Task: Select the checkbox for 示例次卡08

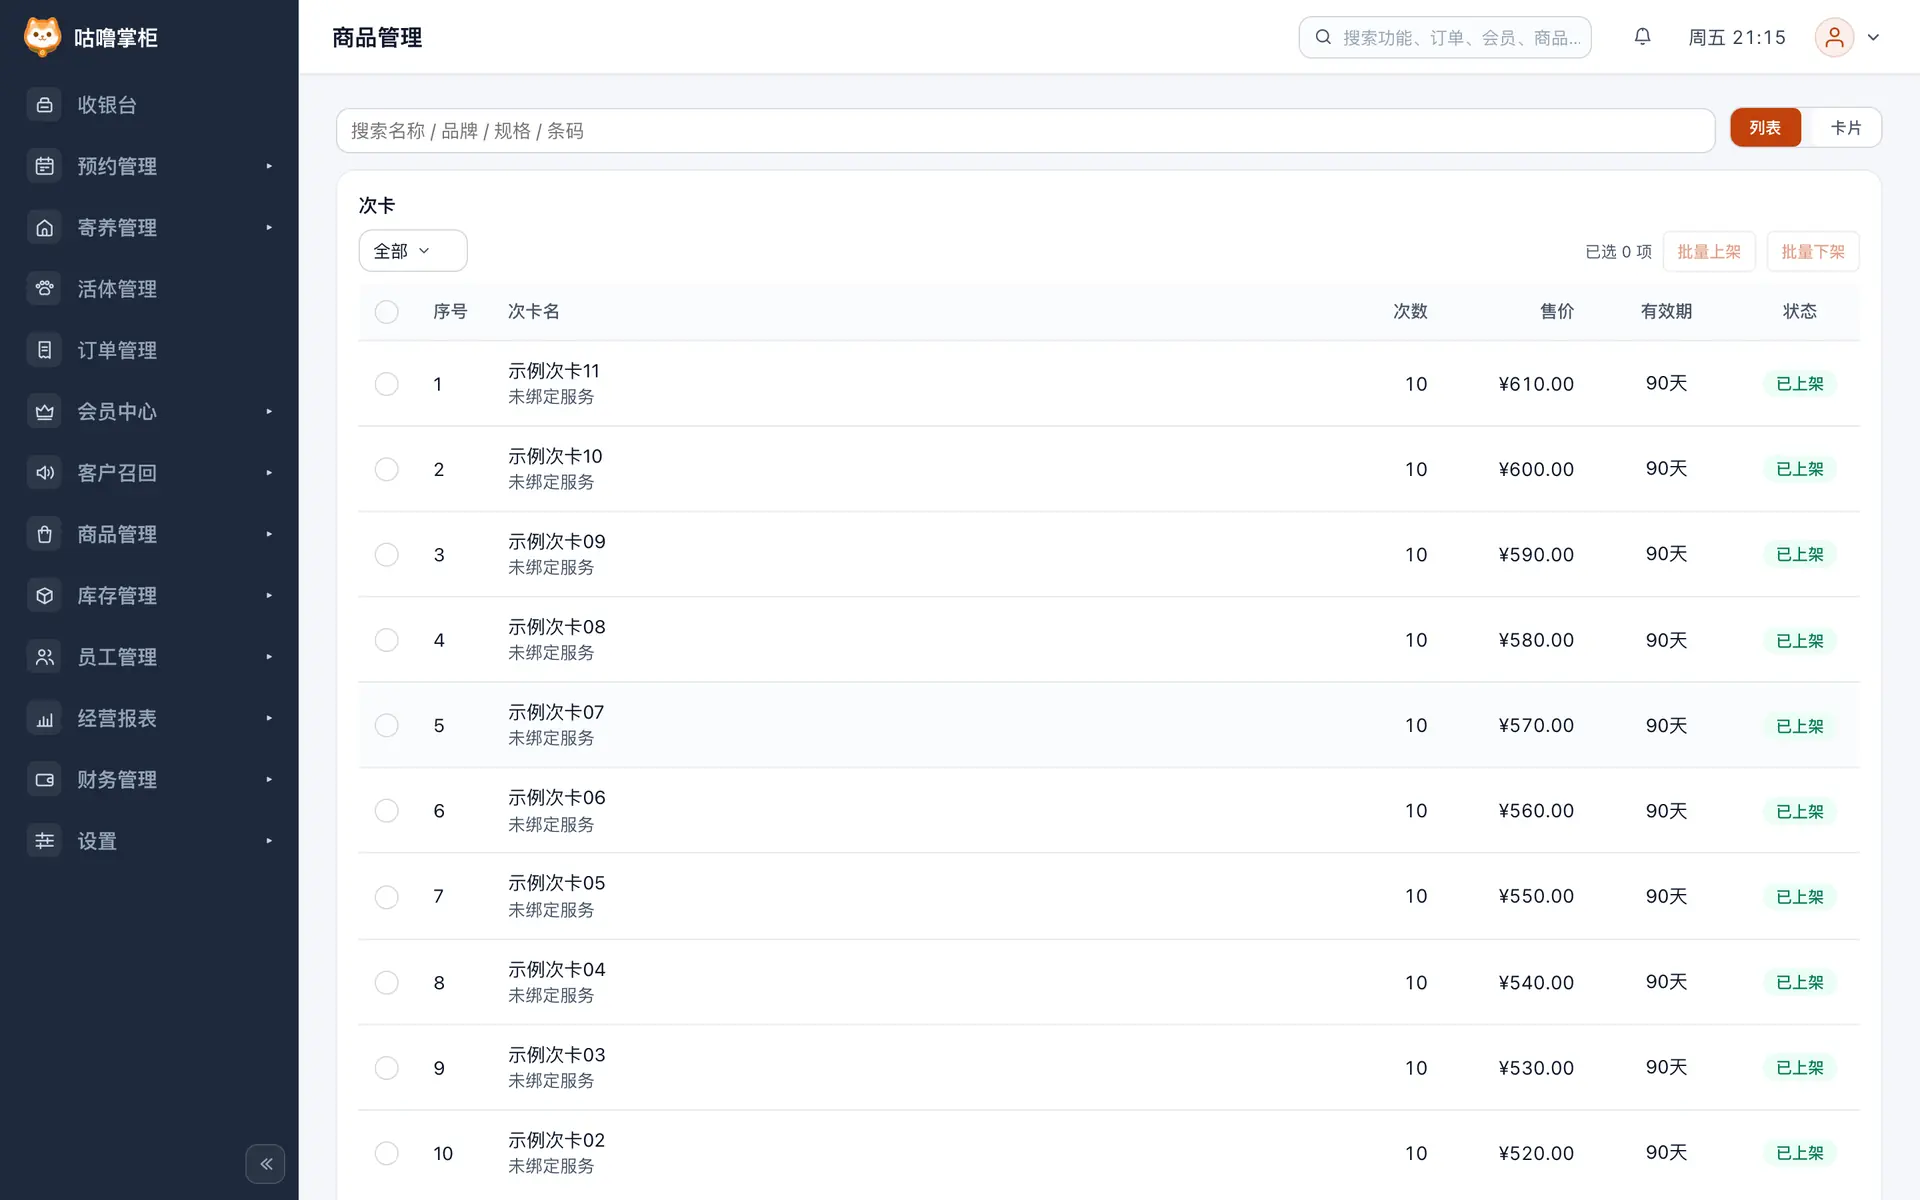Action: (386, 640)
